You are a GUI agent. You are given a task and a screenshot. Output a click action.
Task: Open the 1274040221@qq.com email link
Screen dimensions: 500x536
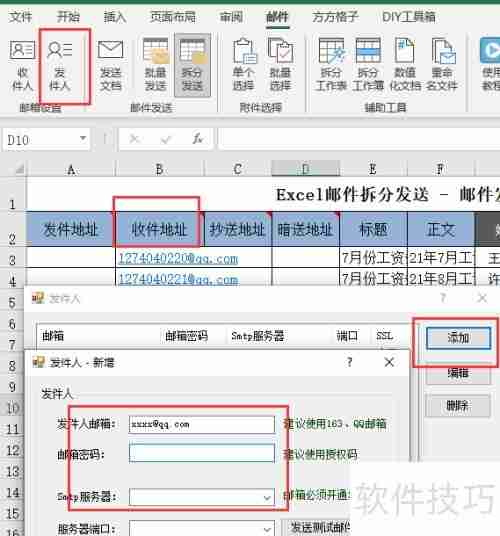pyautogui.click(x=178, y=279)
